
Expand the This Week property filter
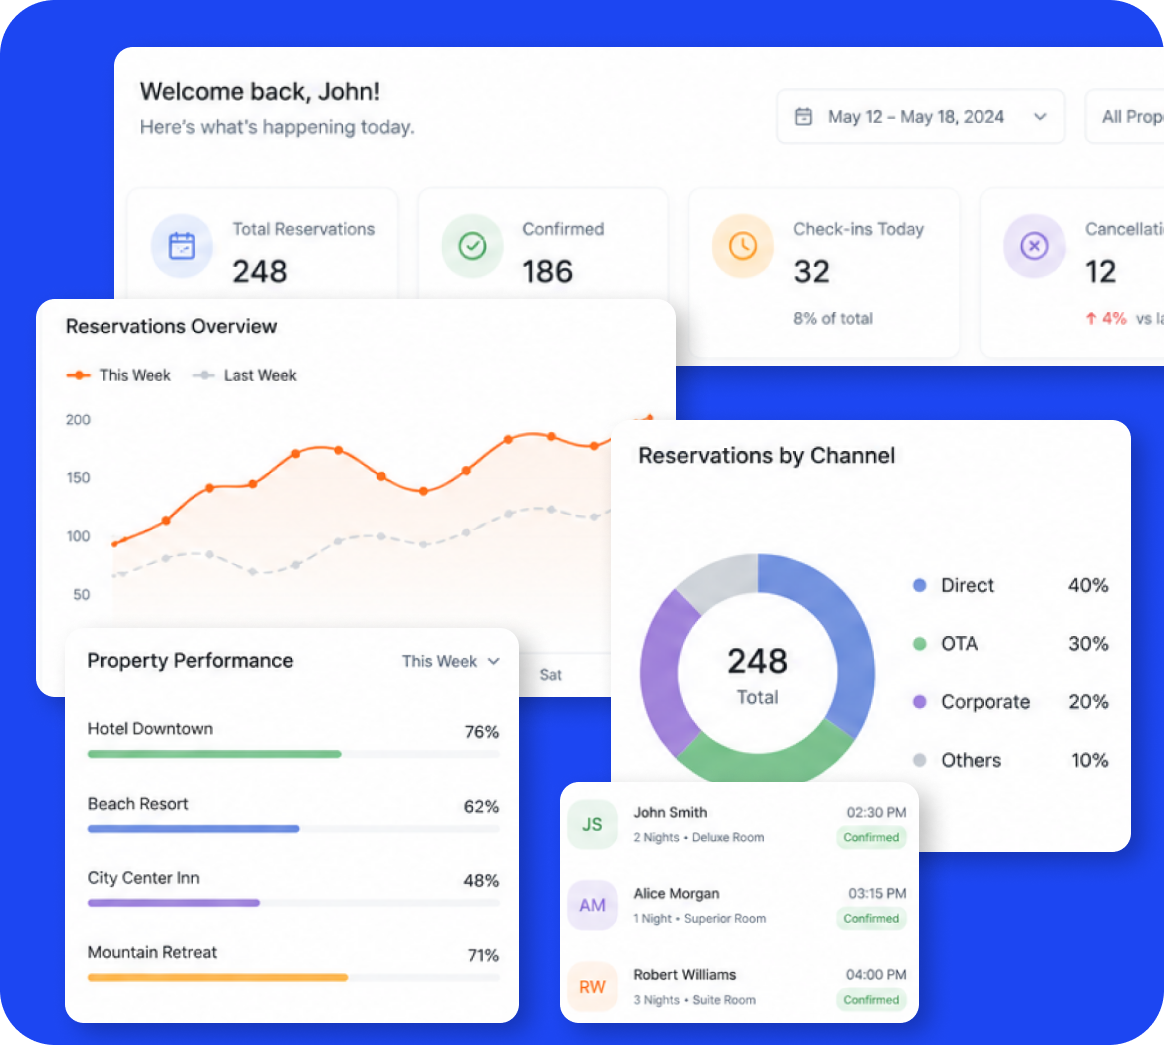click(451, 661)
